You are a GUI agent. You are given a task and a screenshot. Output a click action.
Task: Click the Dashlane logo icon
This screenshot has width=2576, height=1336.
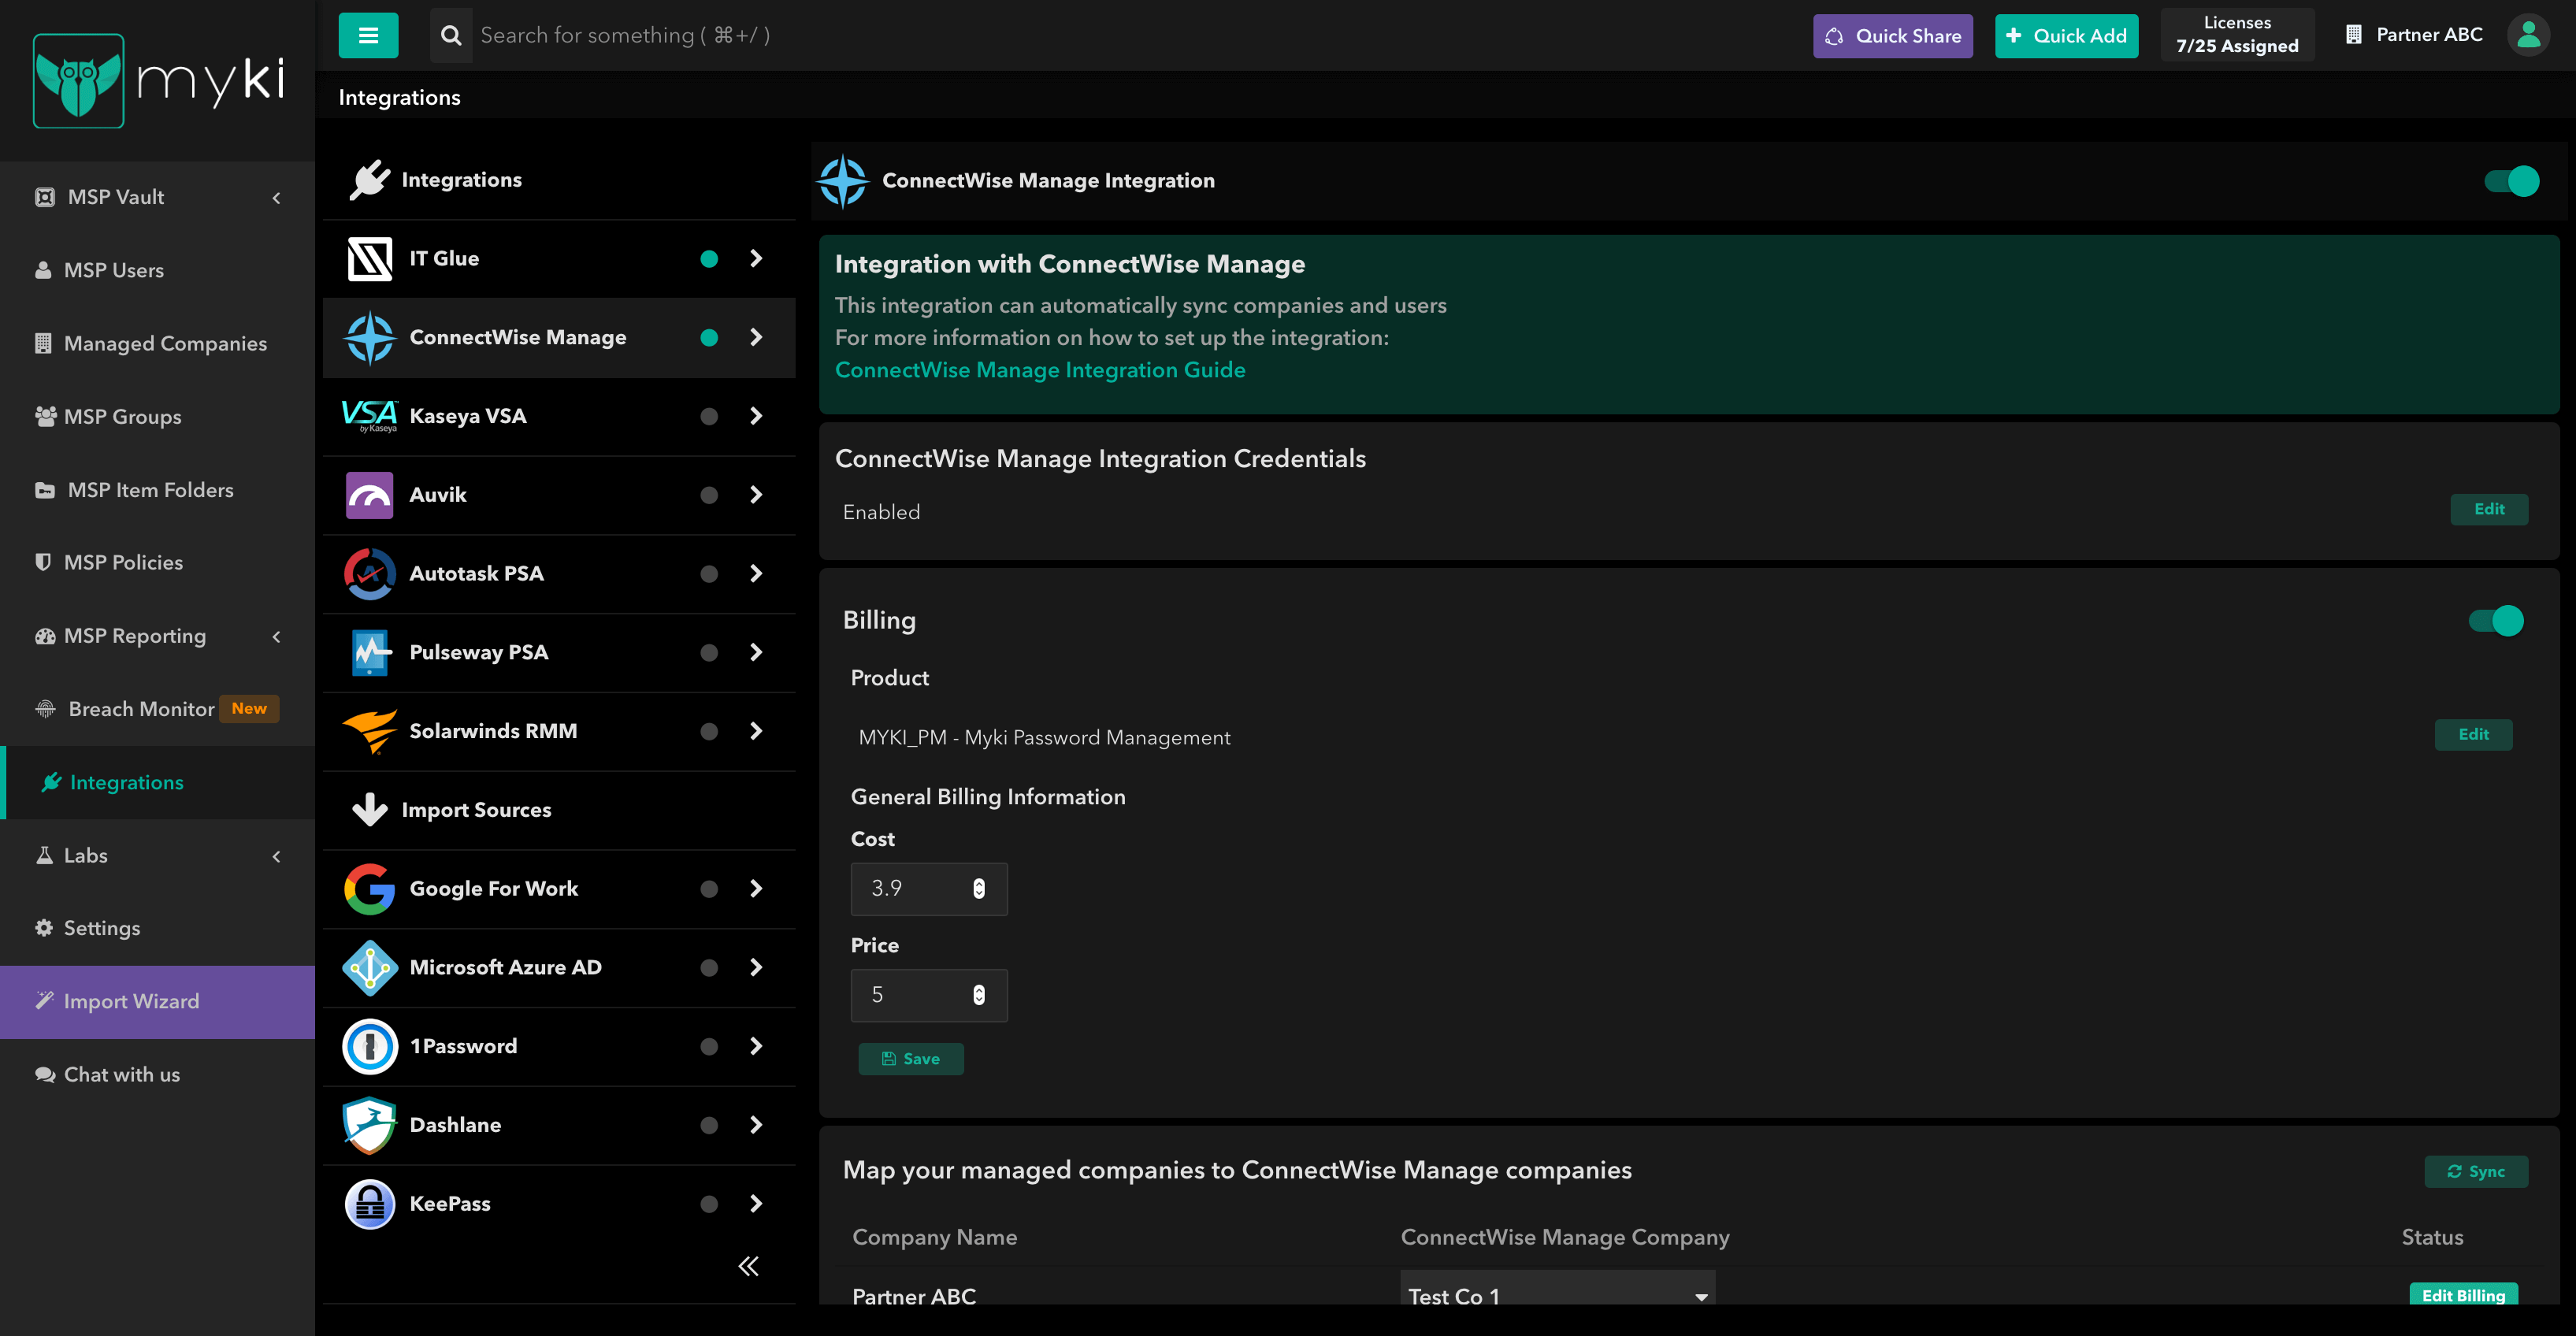coord(370,1125)
